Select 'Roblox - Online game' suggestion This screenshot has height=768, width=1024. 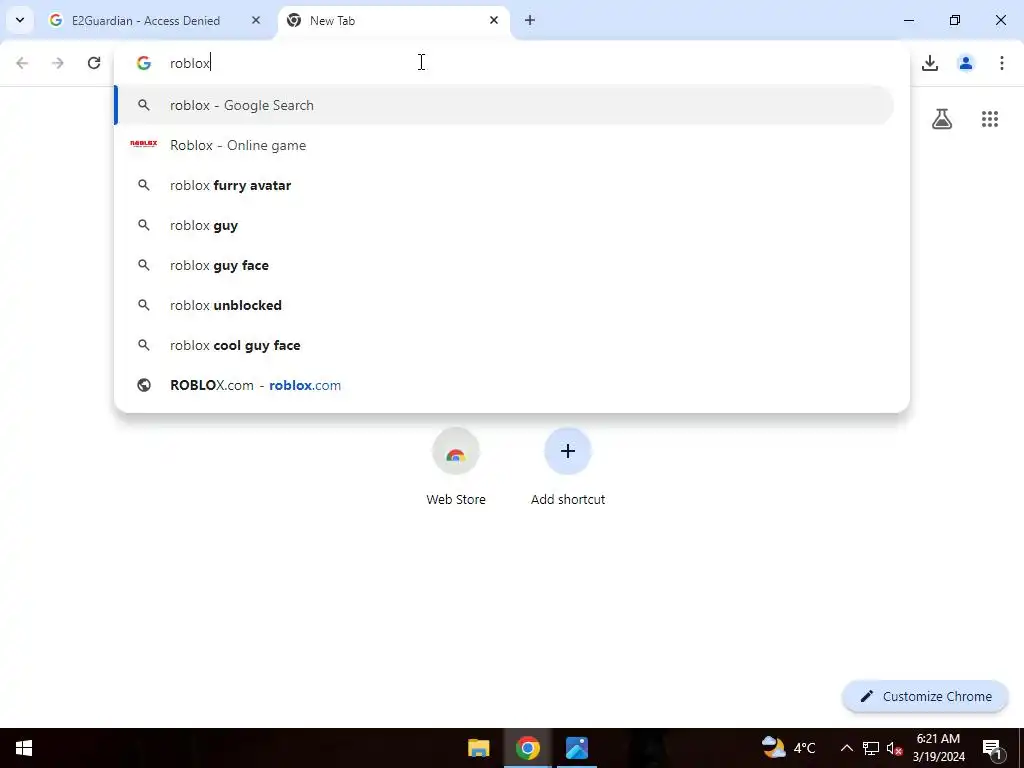504,145
